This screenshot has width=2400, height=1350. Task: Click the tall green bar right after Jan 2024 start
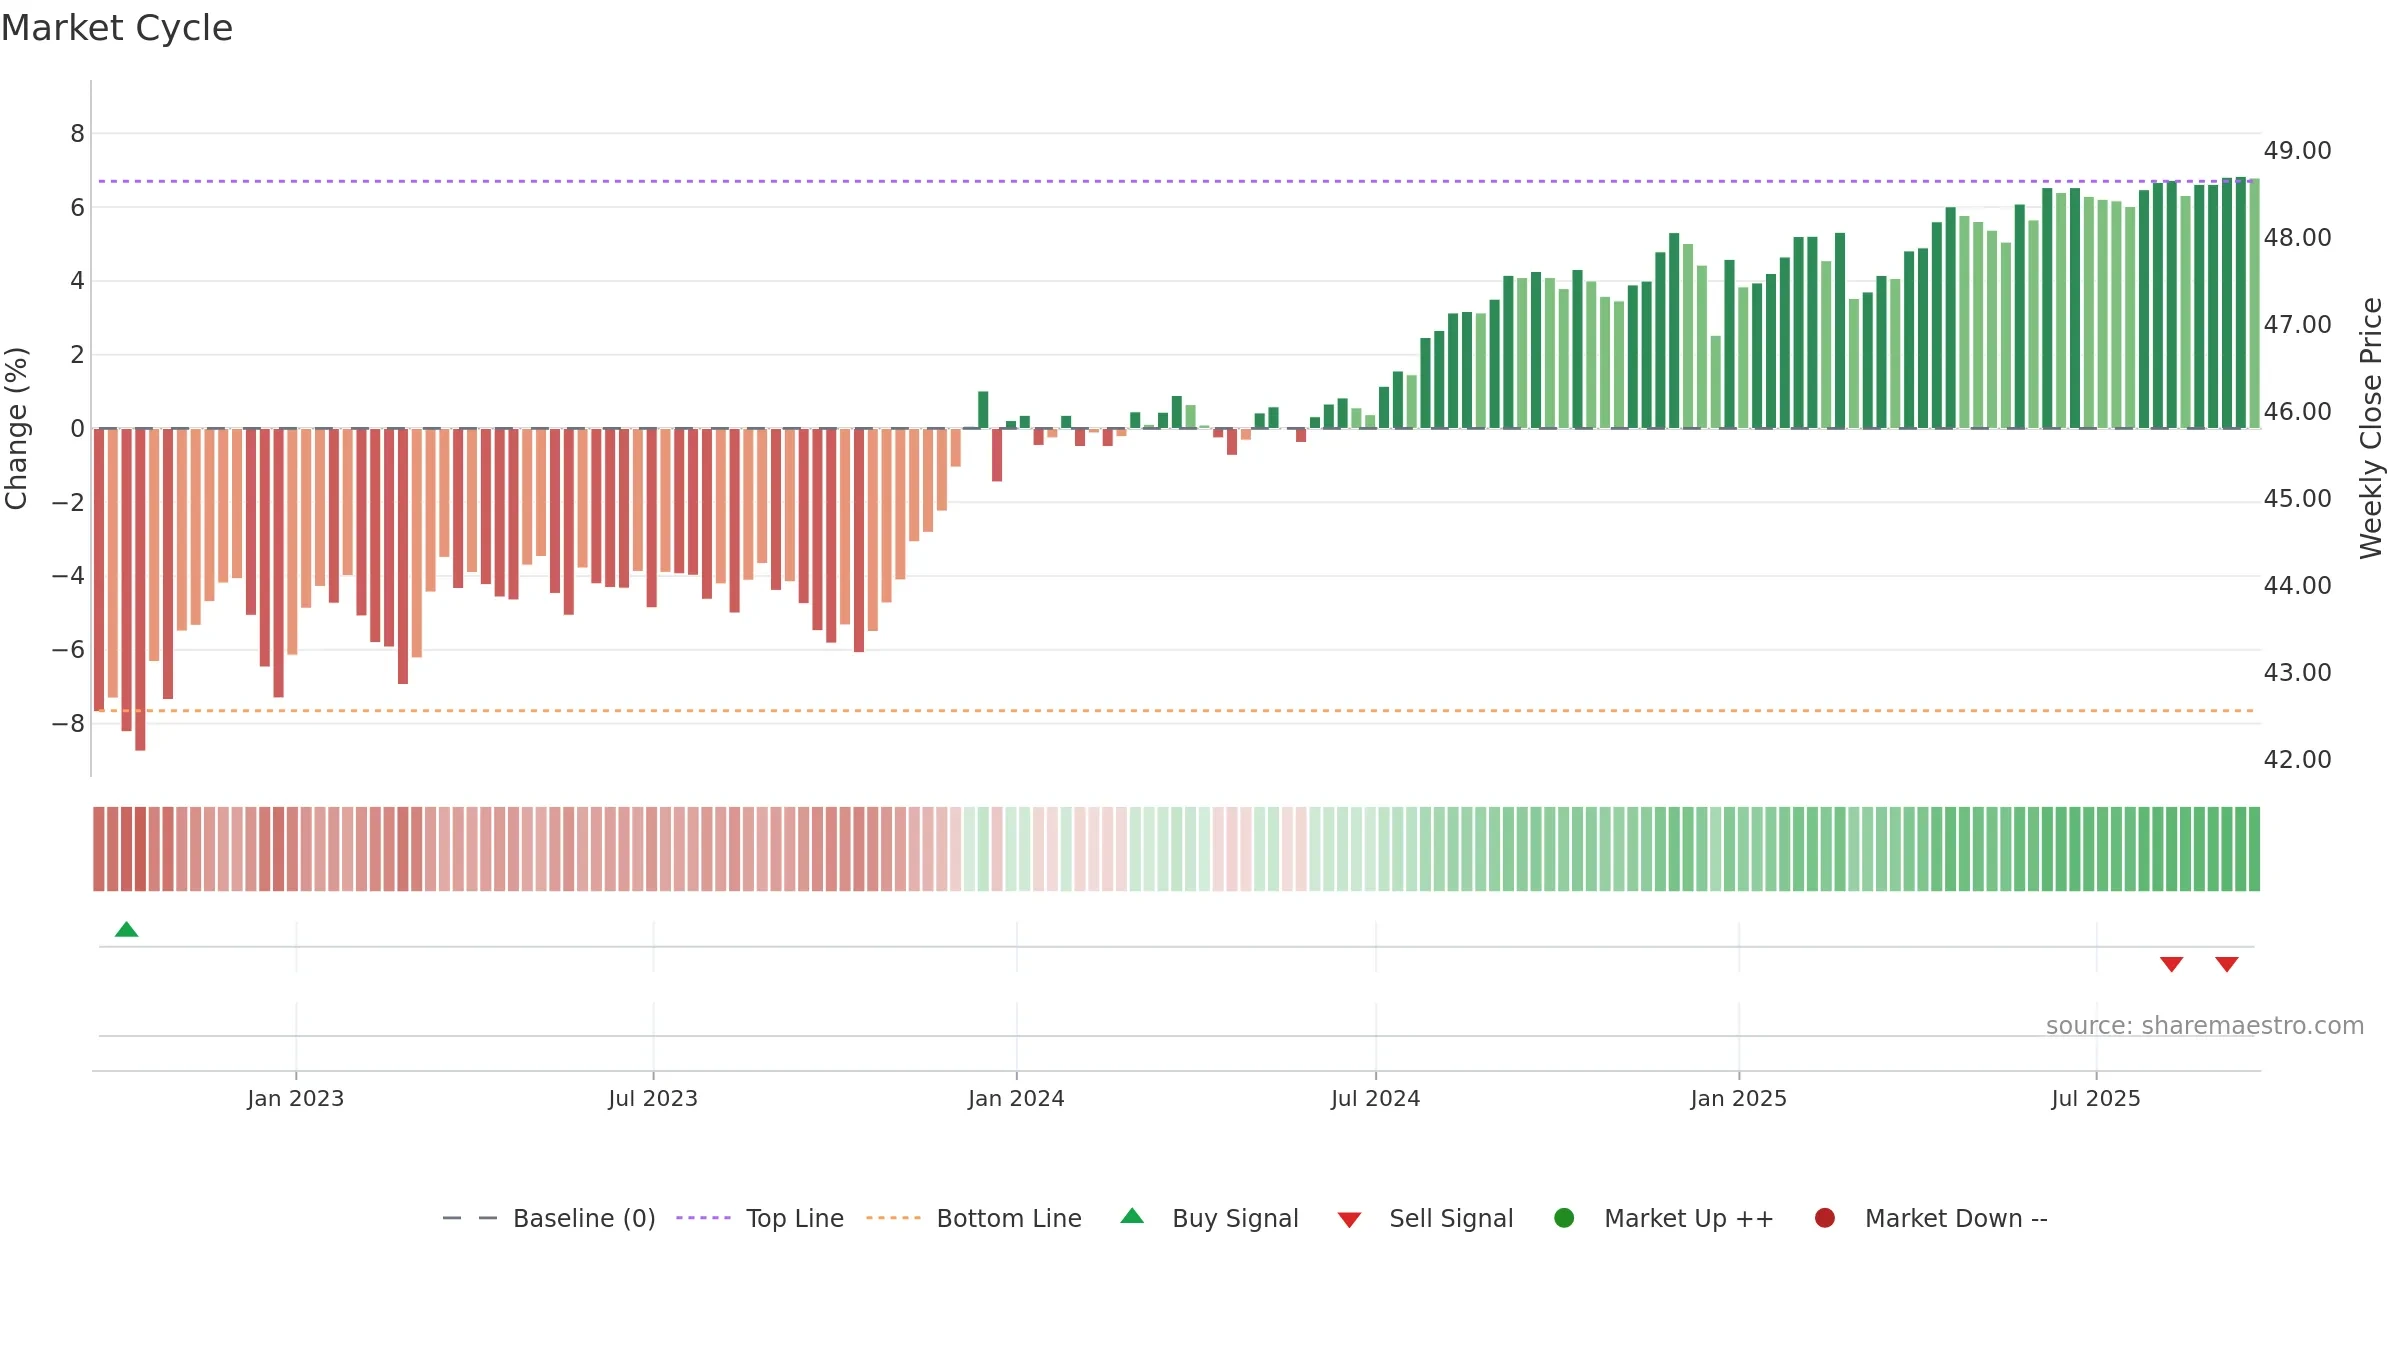pyautogui.click(x=983, y=410)
